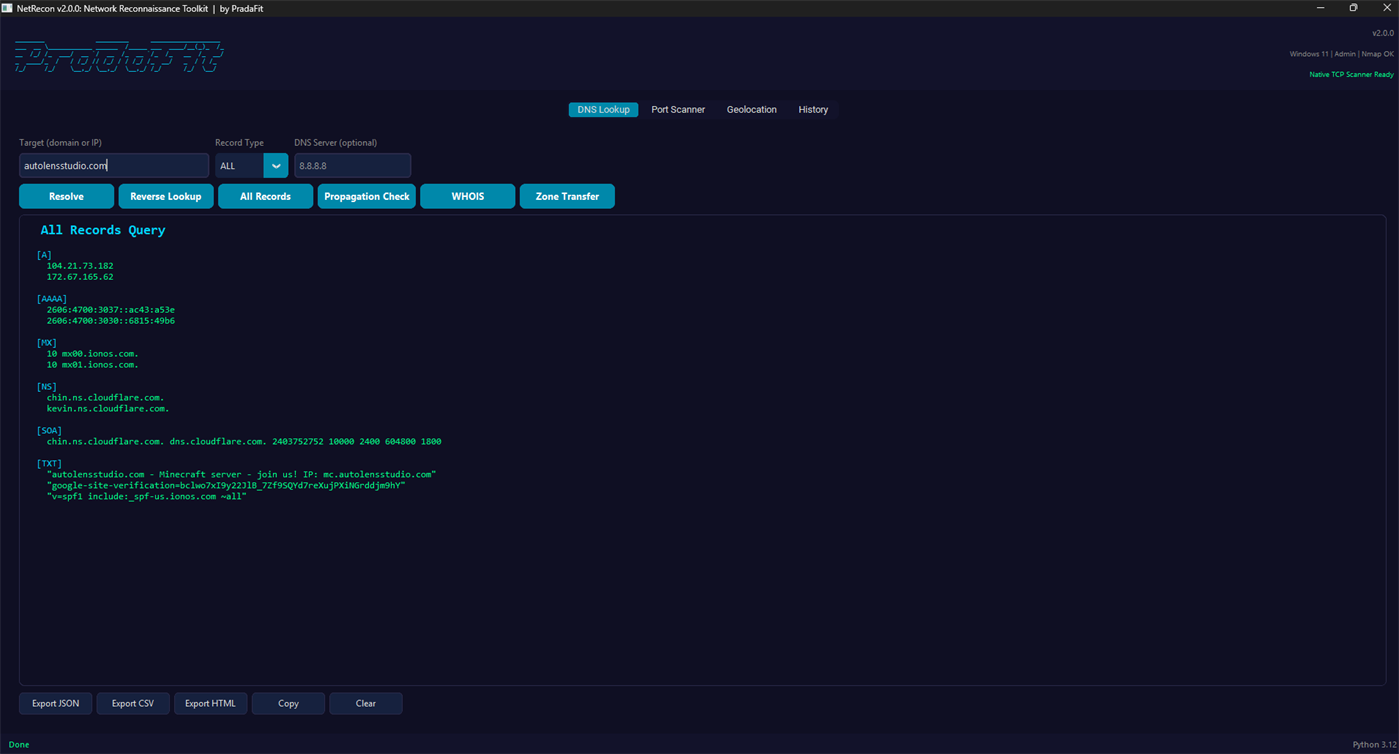Select AAAA record 2606:4700:3030::6815:49b6
This screenshot has height=754, width=1399.
(110, 321)
